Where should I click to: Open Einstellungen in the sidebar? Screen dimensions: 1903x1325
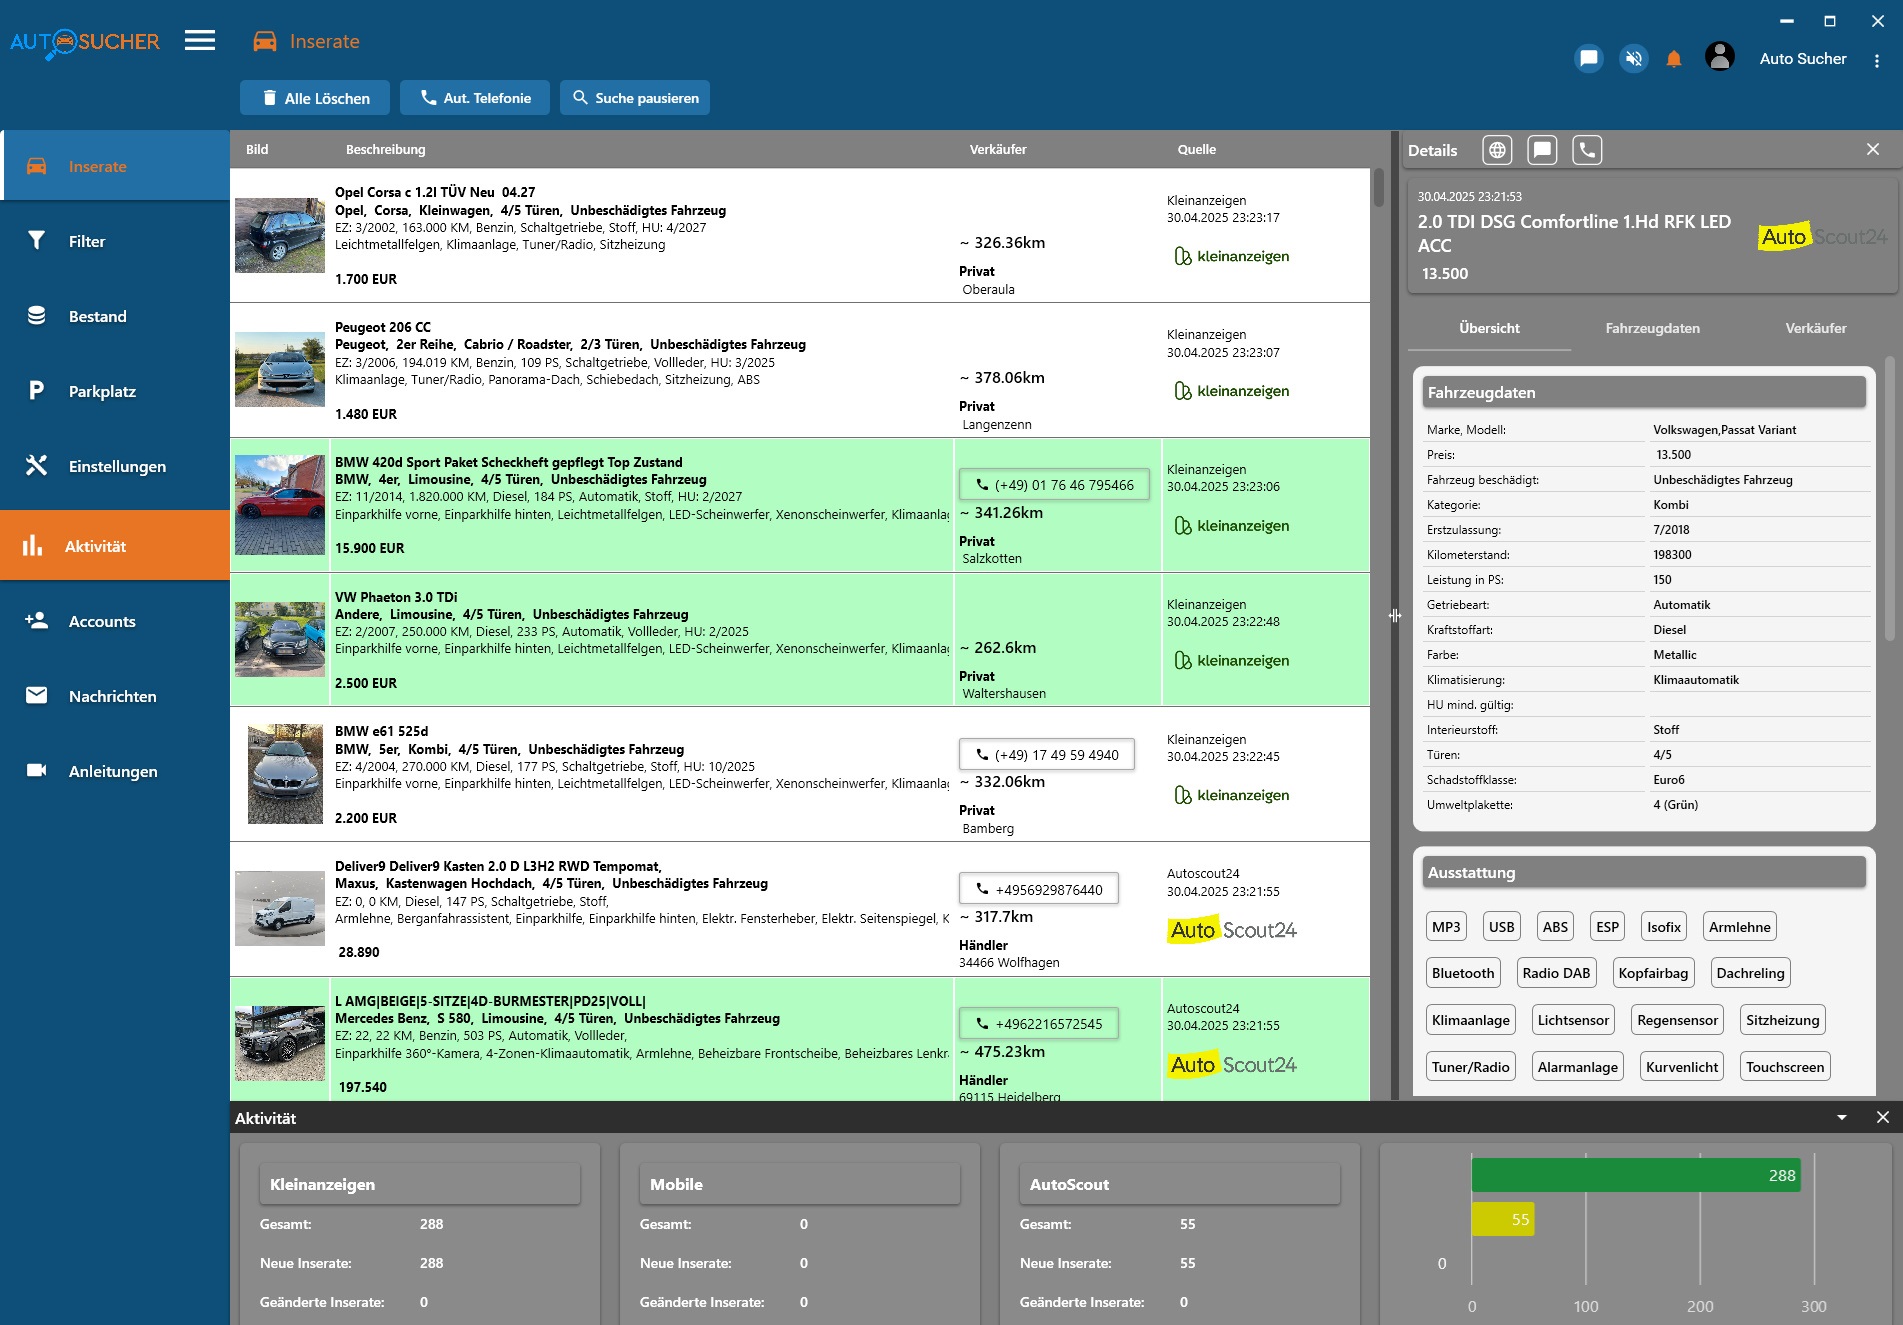tap(115, 466)
